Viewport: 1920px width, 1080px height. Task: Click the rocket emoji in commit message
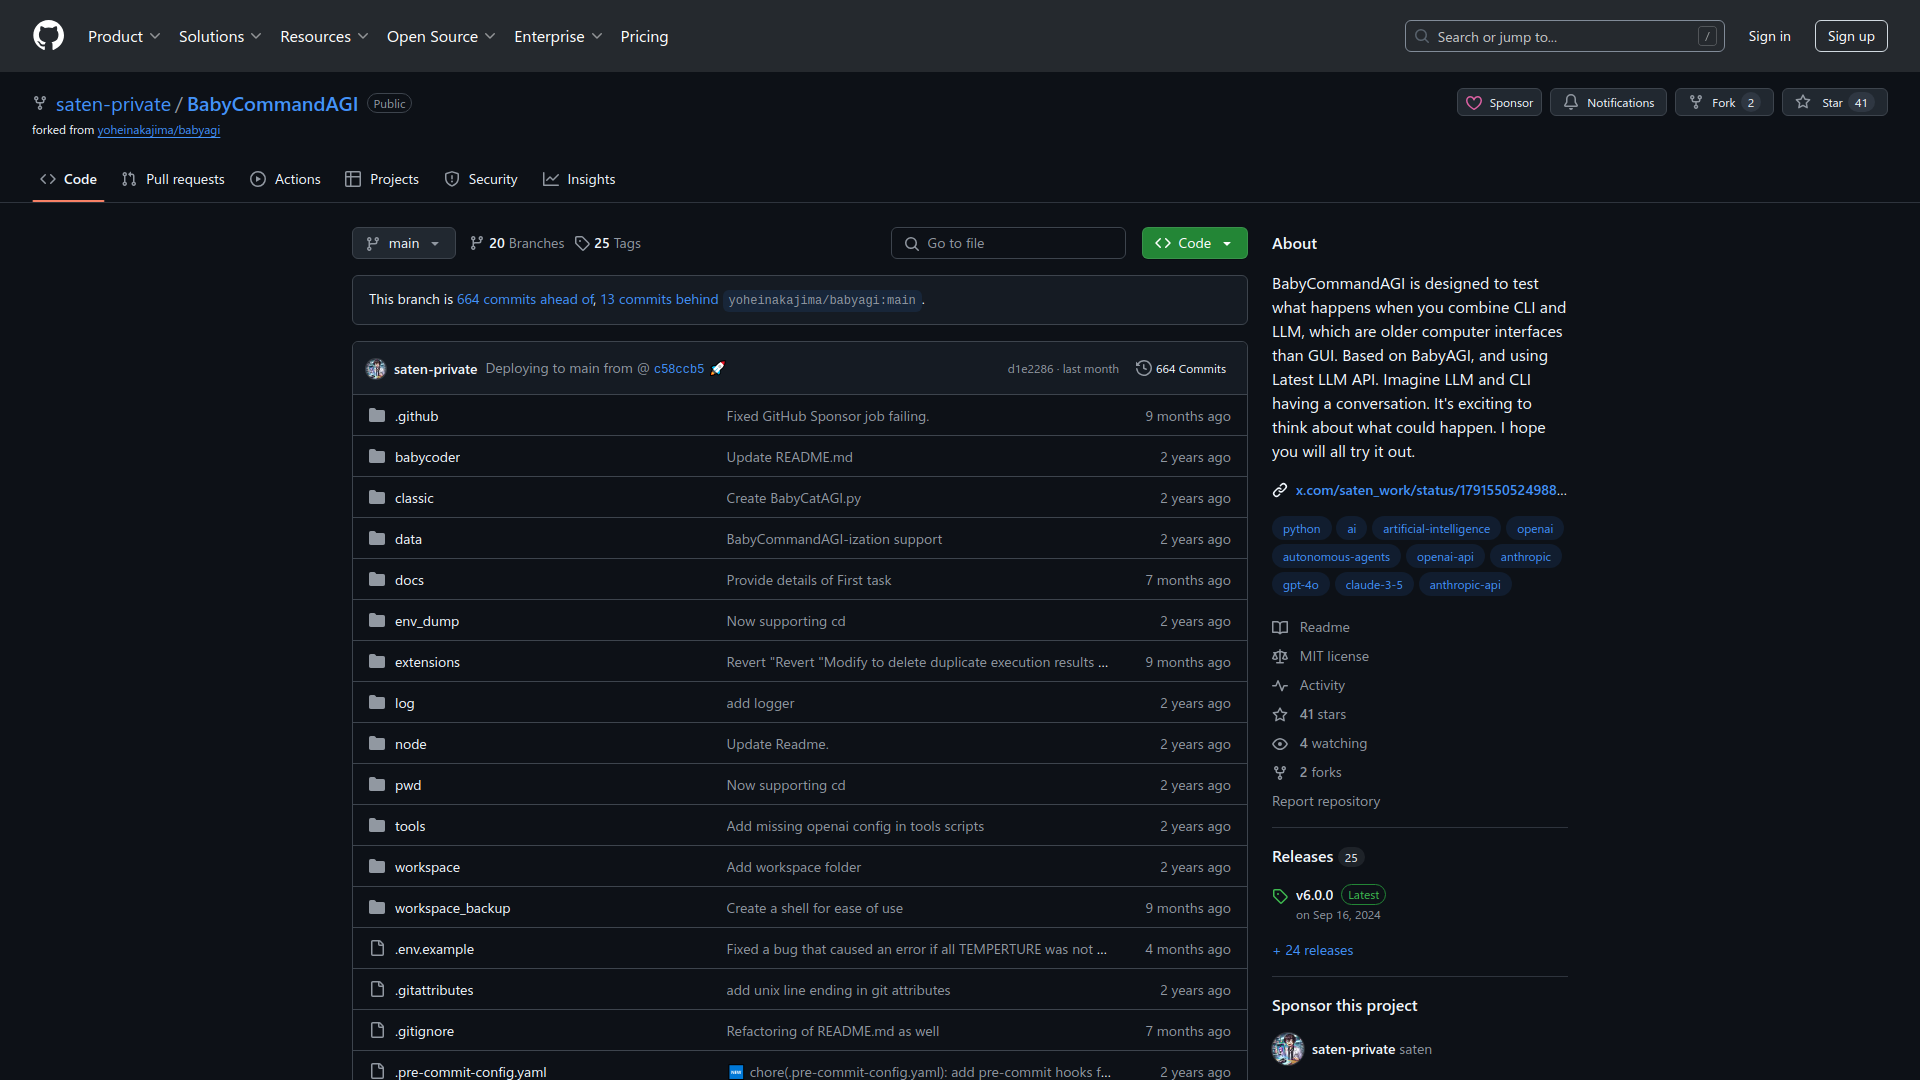click(x=717, y=368)
